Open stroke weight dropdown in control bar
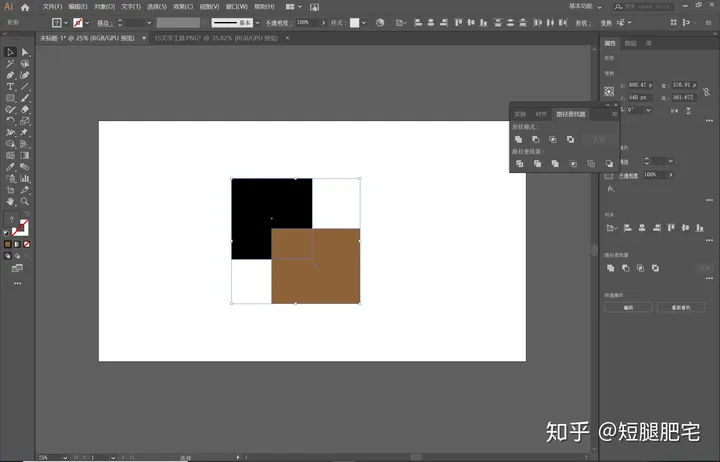The height and width of the screenshot is (462, 720). click(x=149, y=23)
